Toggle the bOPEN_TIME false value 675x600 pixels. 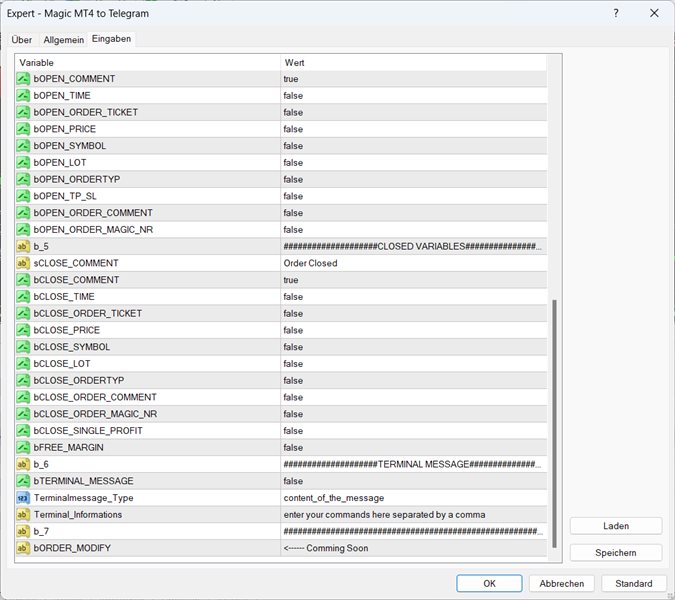292,95
